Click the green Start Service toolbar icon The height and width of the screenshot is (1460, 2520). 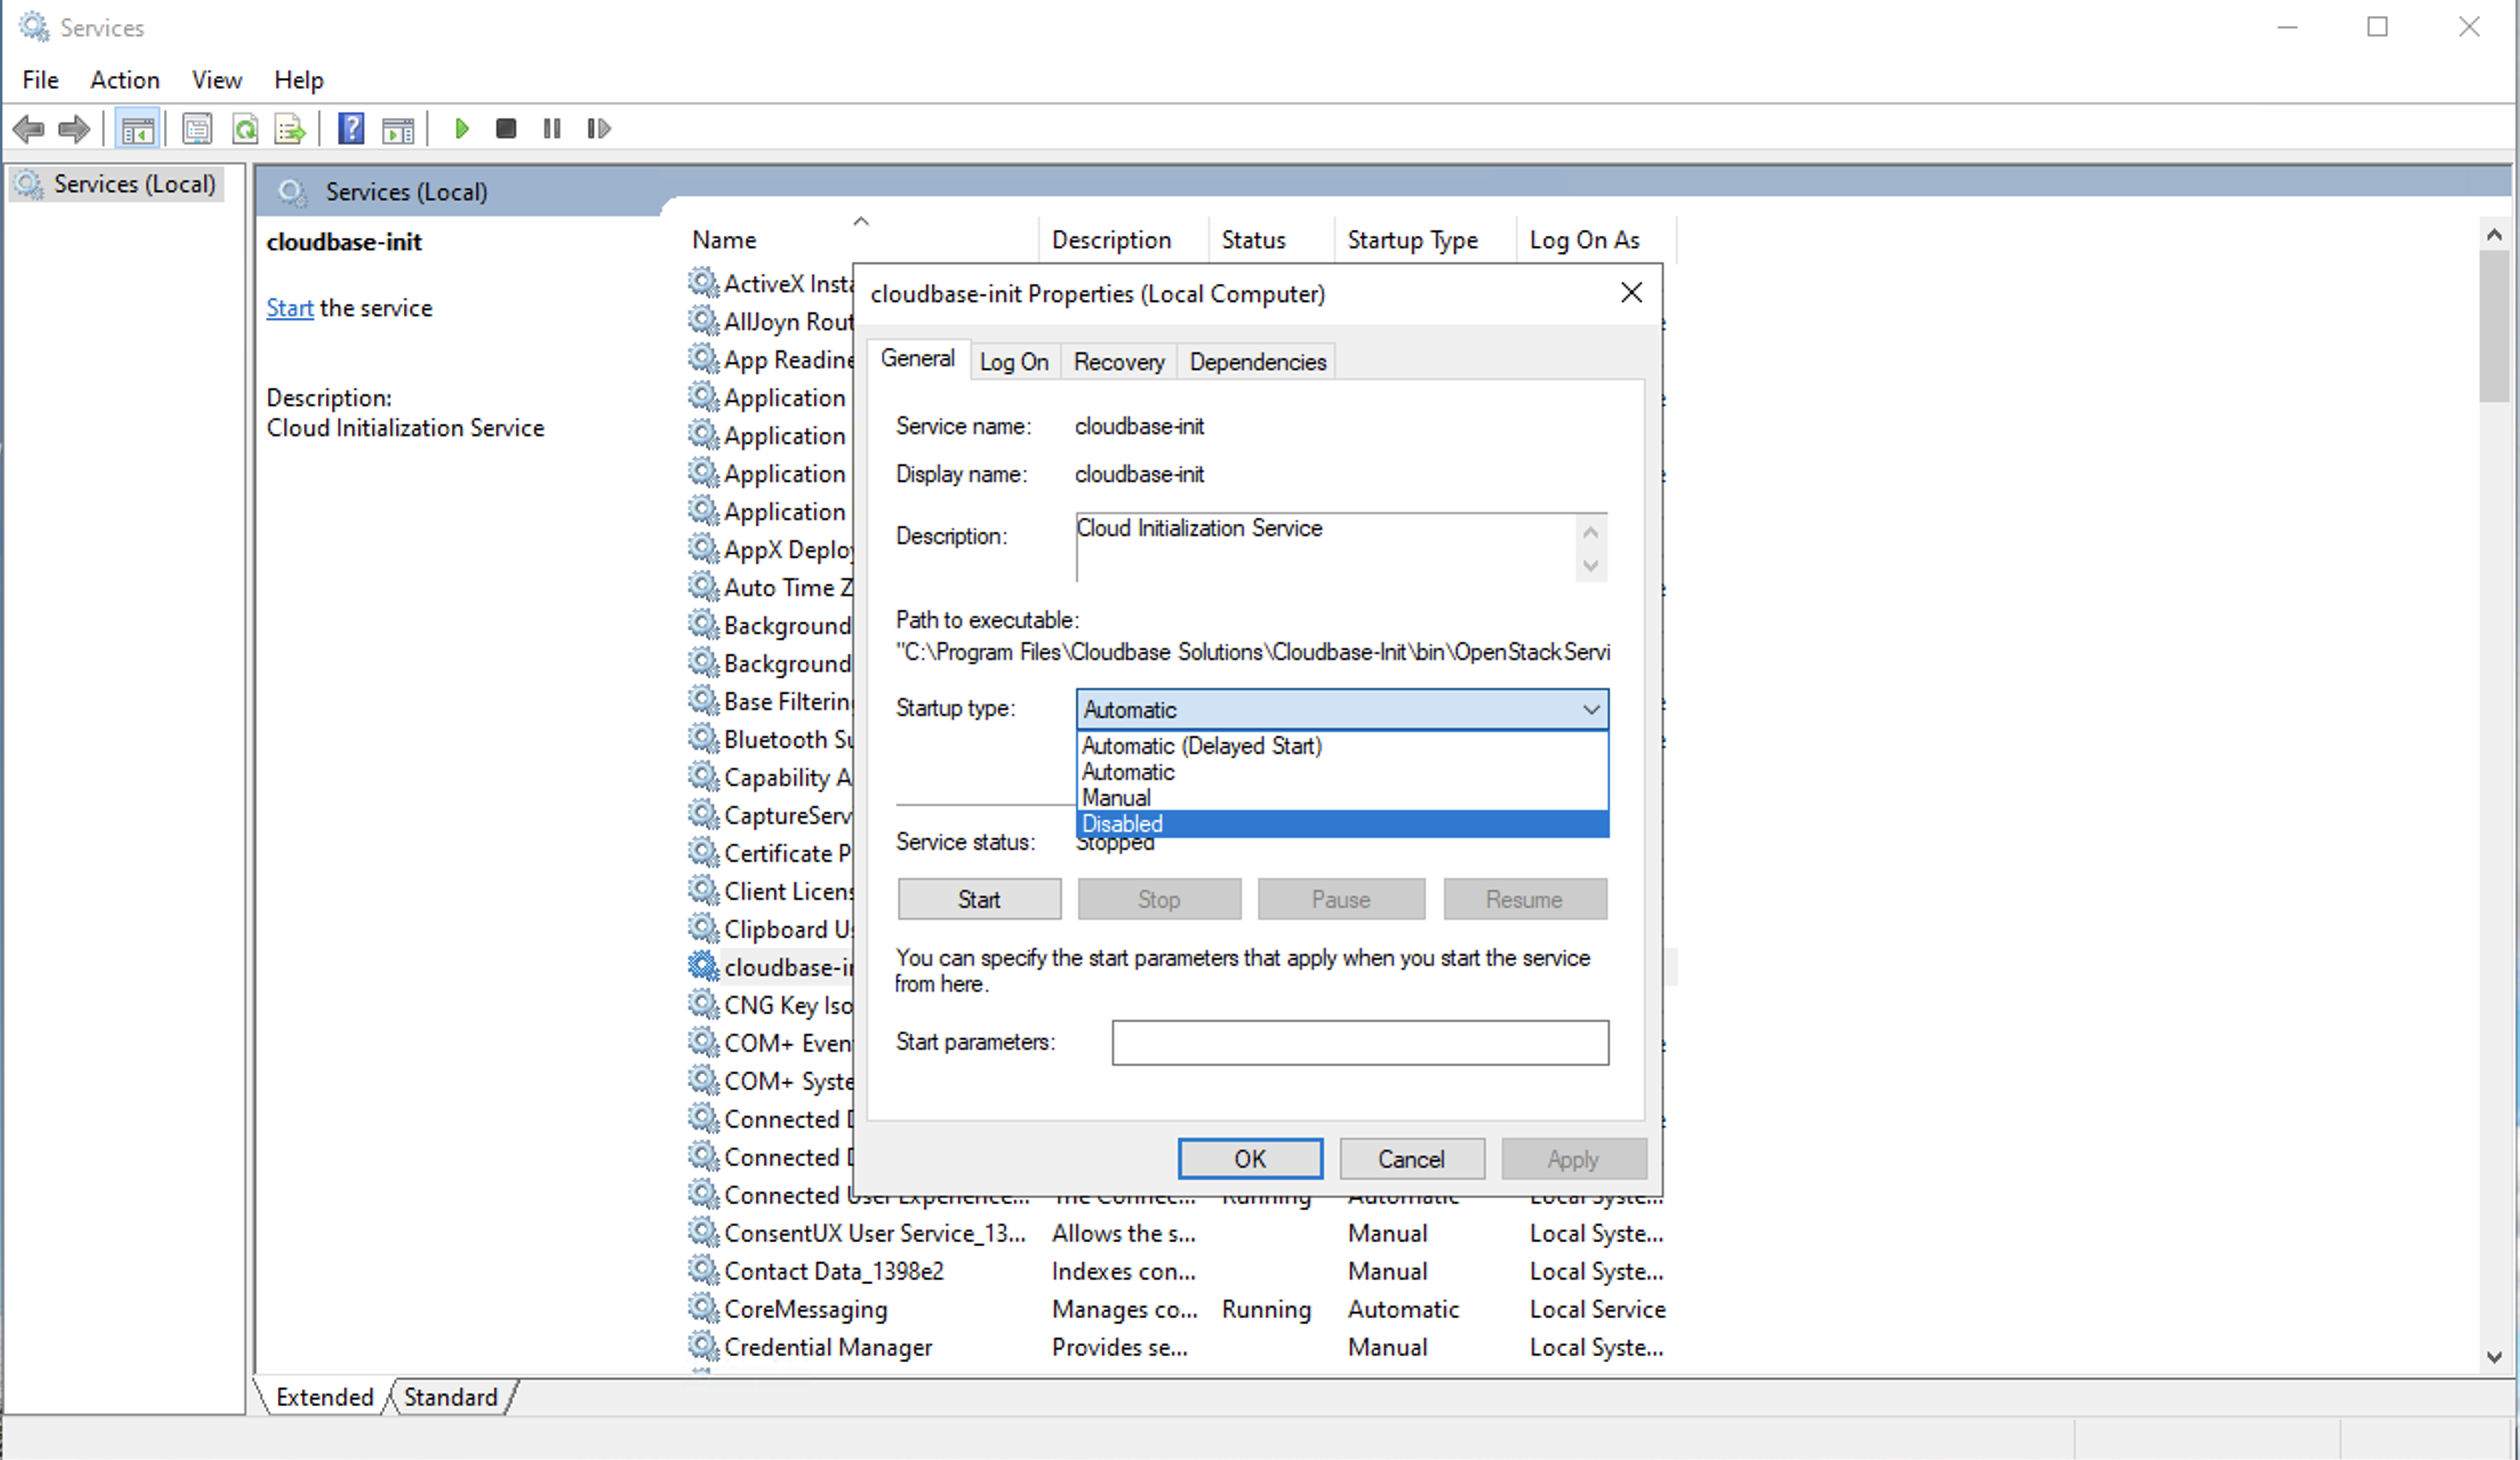pos(461,128)
